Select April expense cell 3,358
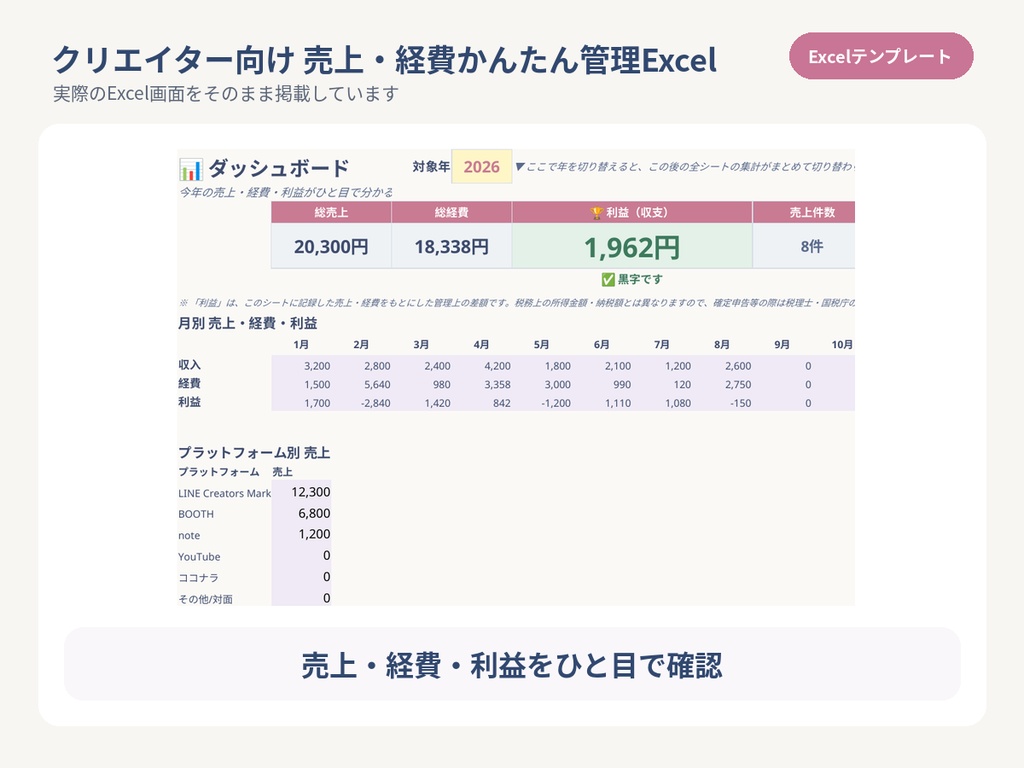The width and height of the screenshot is (1024, 768). point(498,385)
